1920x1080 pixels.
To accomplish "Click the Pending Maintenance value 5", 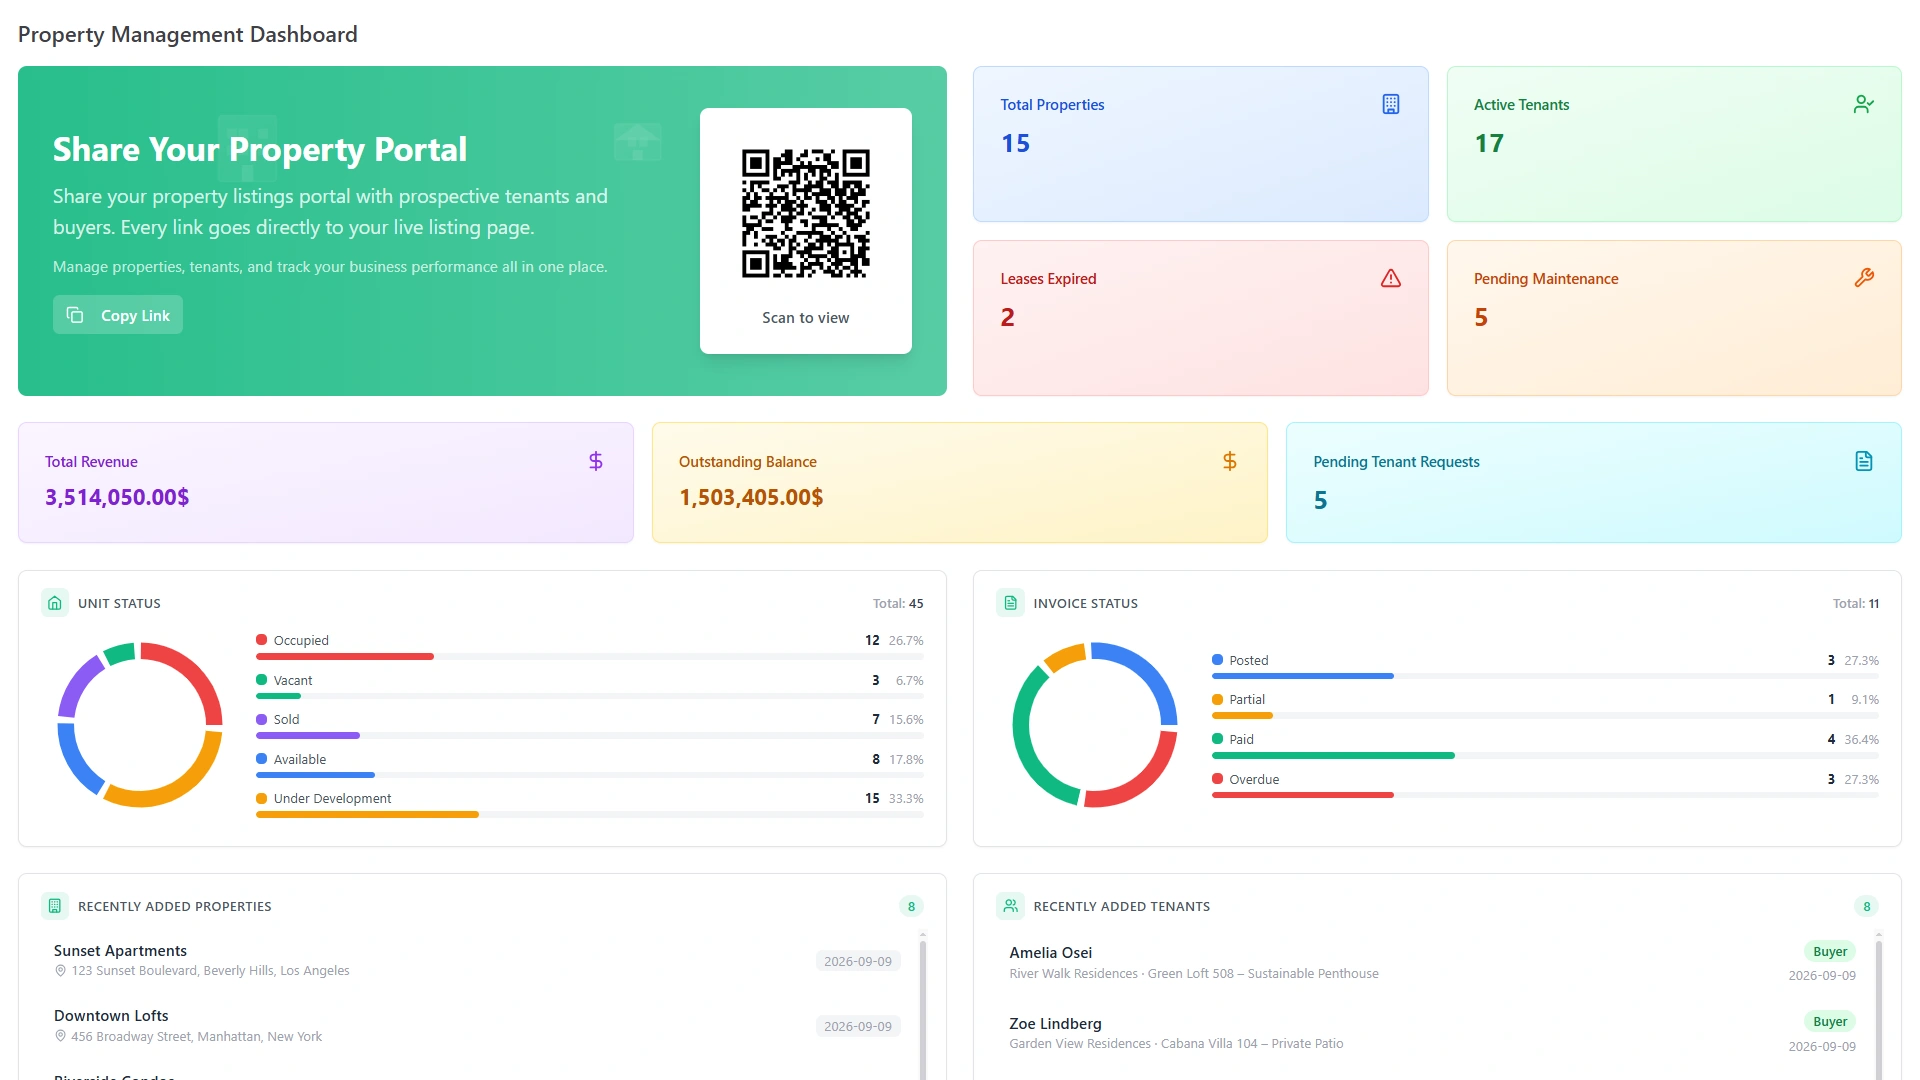I will tap(1481, 318).
